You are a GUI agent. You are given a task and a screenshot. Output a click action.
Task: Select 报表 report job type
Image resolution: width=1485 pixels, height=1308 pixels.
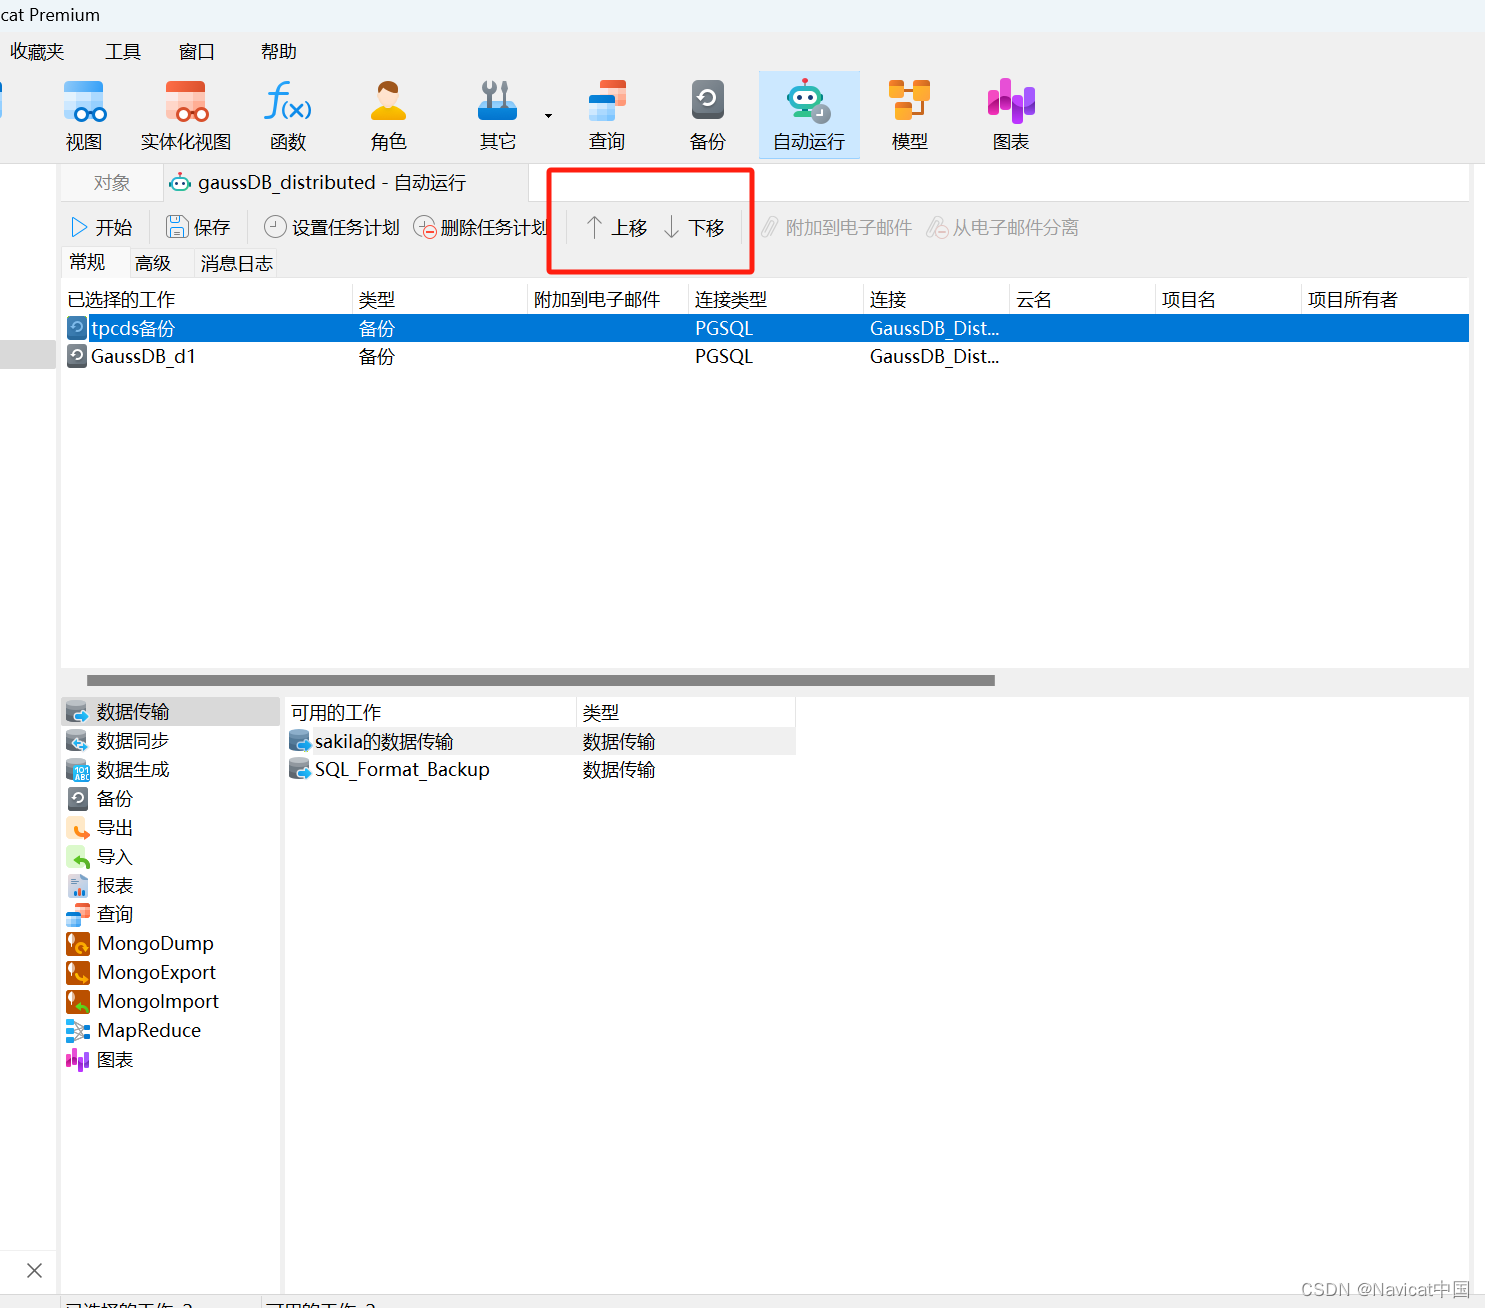tap(170, 885)
